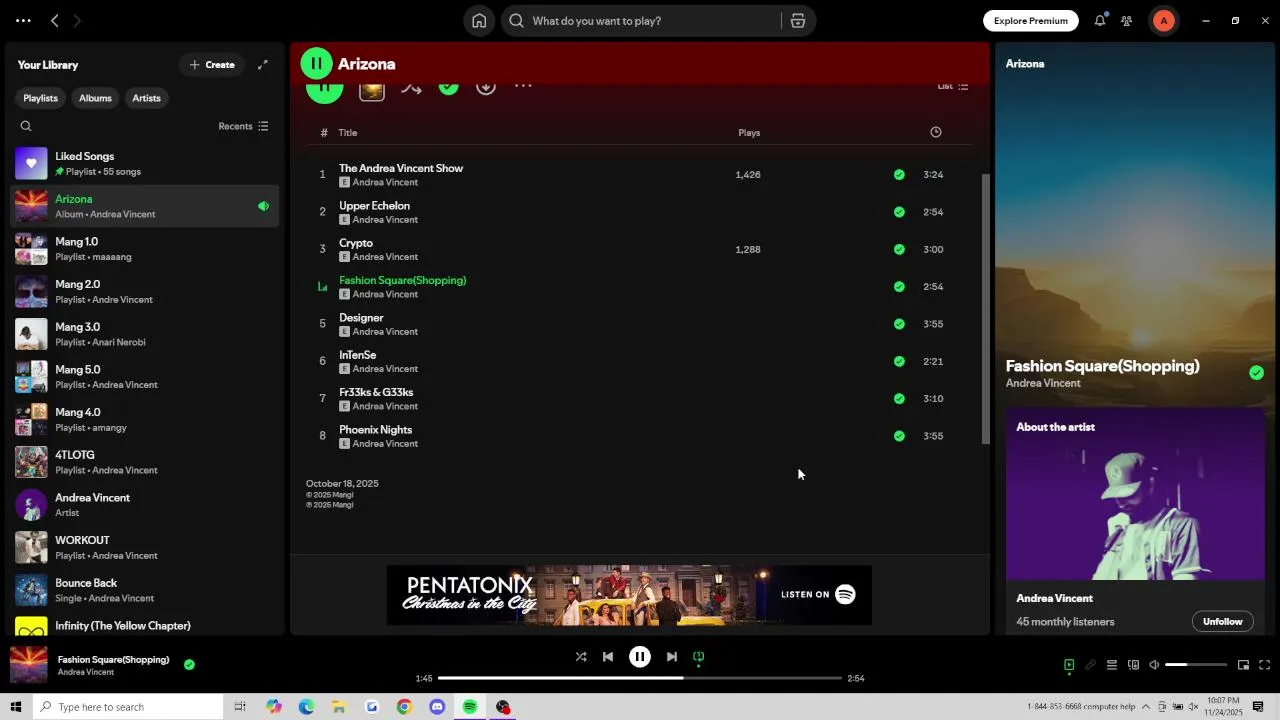
Task: Click the main tracklist scrollbar
Action: [x=986, y=309]
